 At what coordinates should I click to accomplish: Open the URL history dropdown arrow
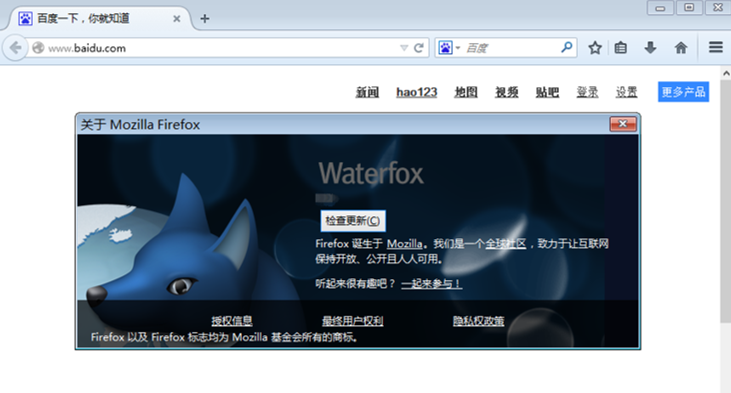pos(404,48)
